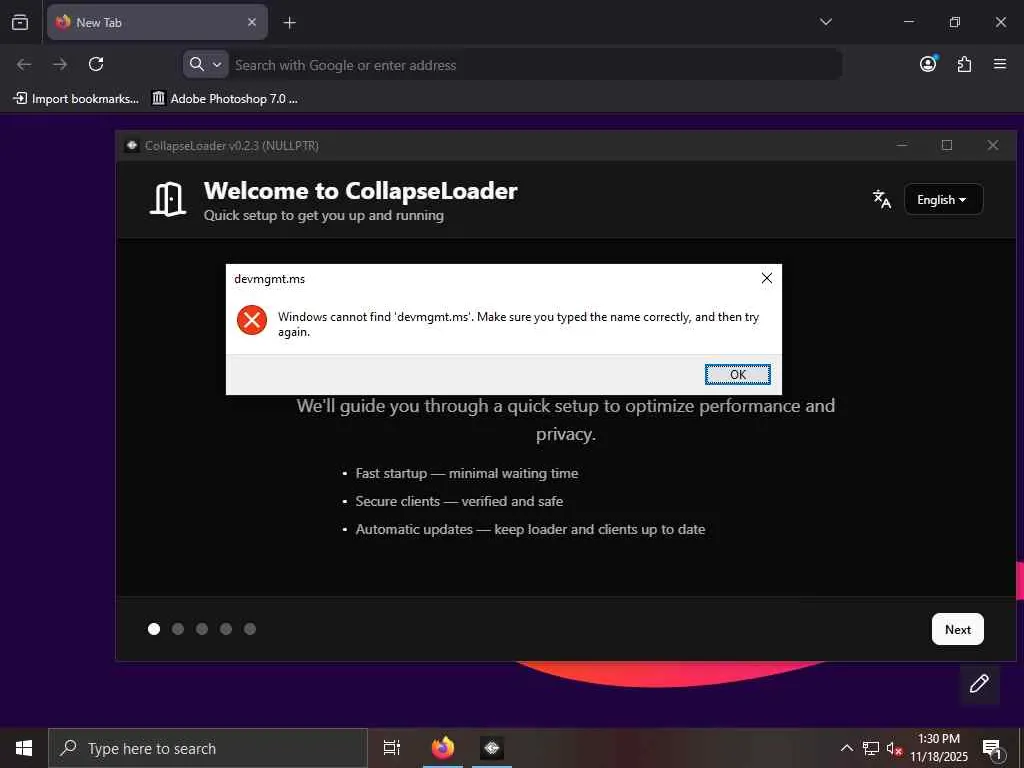The width and height of the screenshot is (1024, 768).
Task: Click Firefox icon in taskbar
Action: 443,748
